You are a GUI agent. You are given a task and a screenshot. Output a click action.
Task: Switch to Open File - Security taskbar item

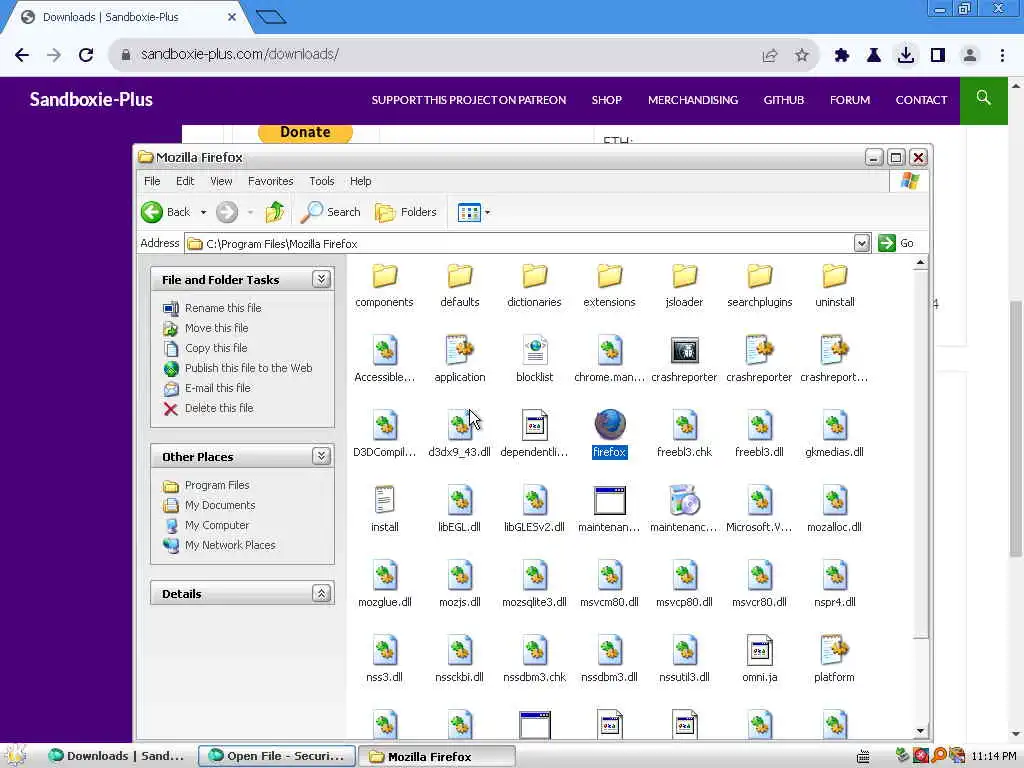coord(276,756)
